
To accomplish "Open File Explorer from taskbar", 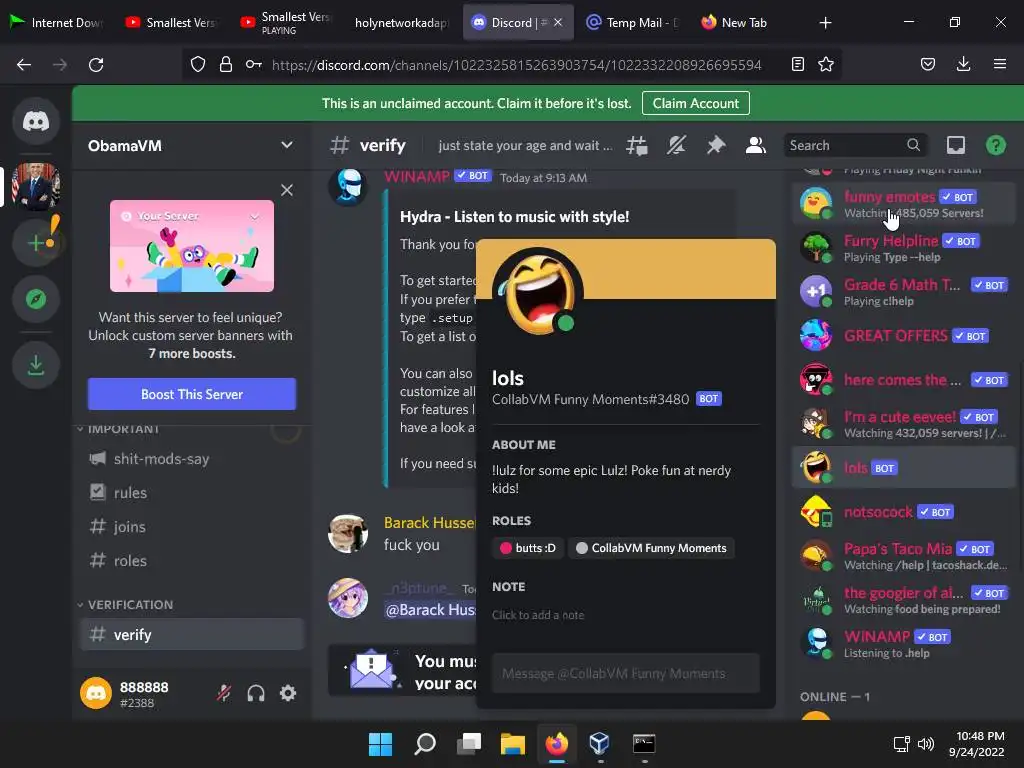I will click(x=513, y=743).
